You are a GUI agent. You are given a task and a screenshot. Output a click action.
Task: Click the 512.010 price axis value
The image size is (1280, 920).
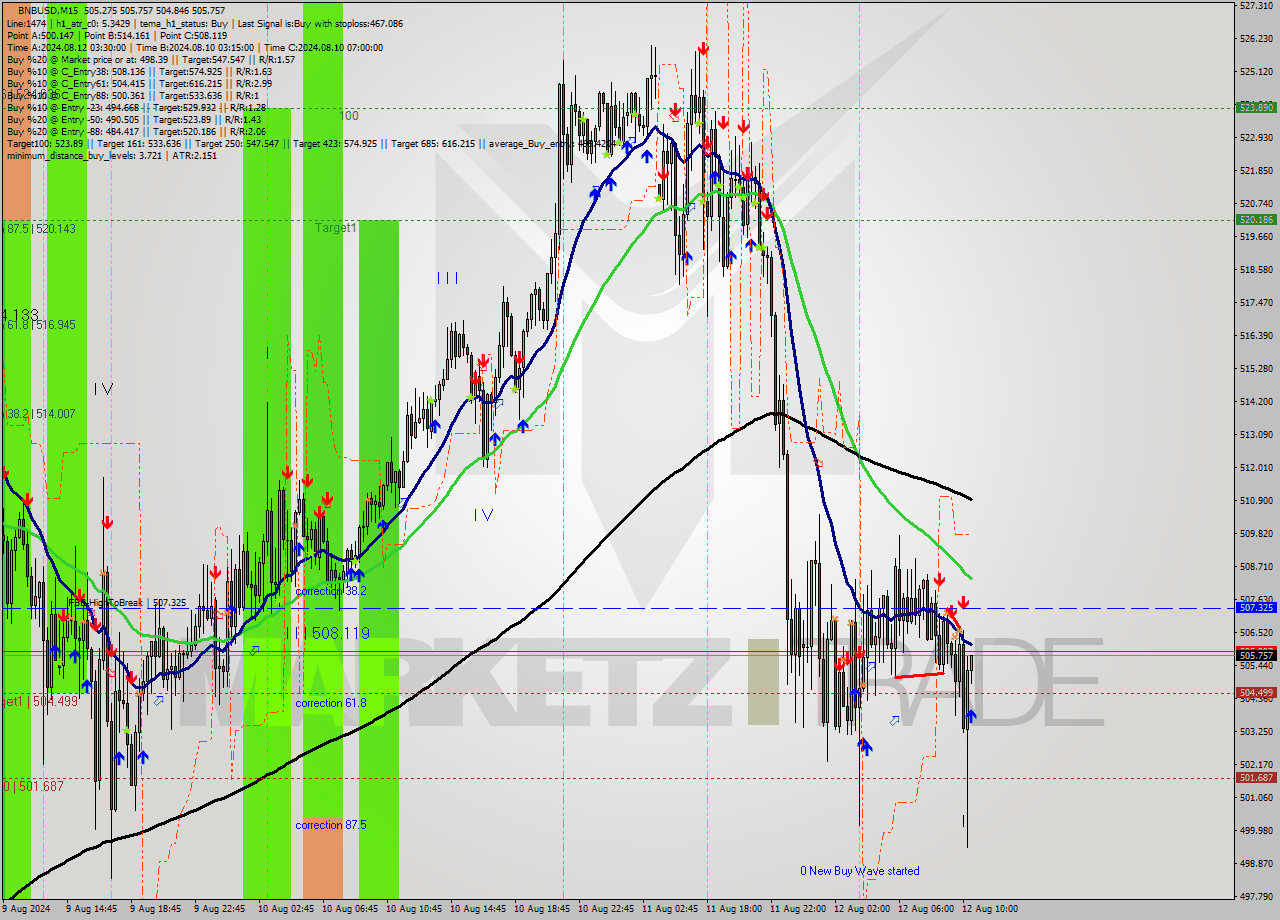point(1256,467)
